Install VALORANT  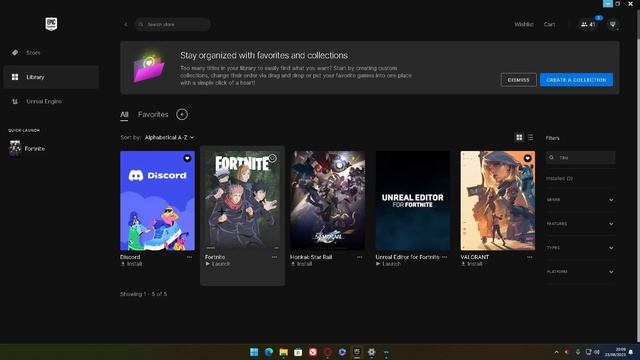pyautogui.click(x=472, y=264)
